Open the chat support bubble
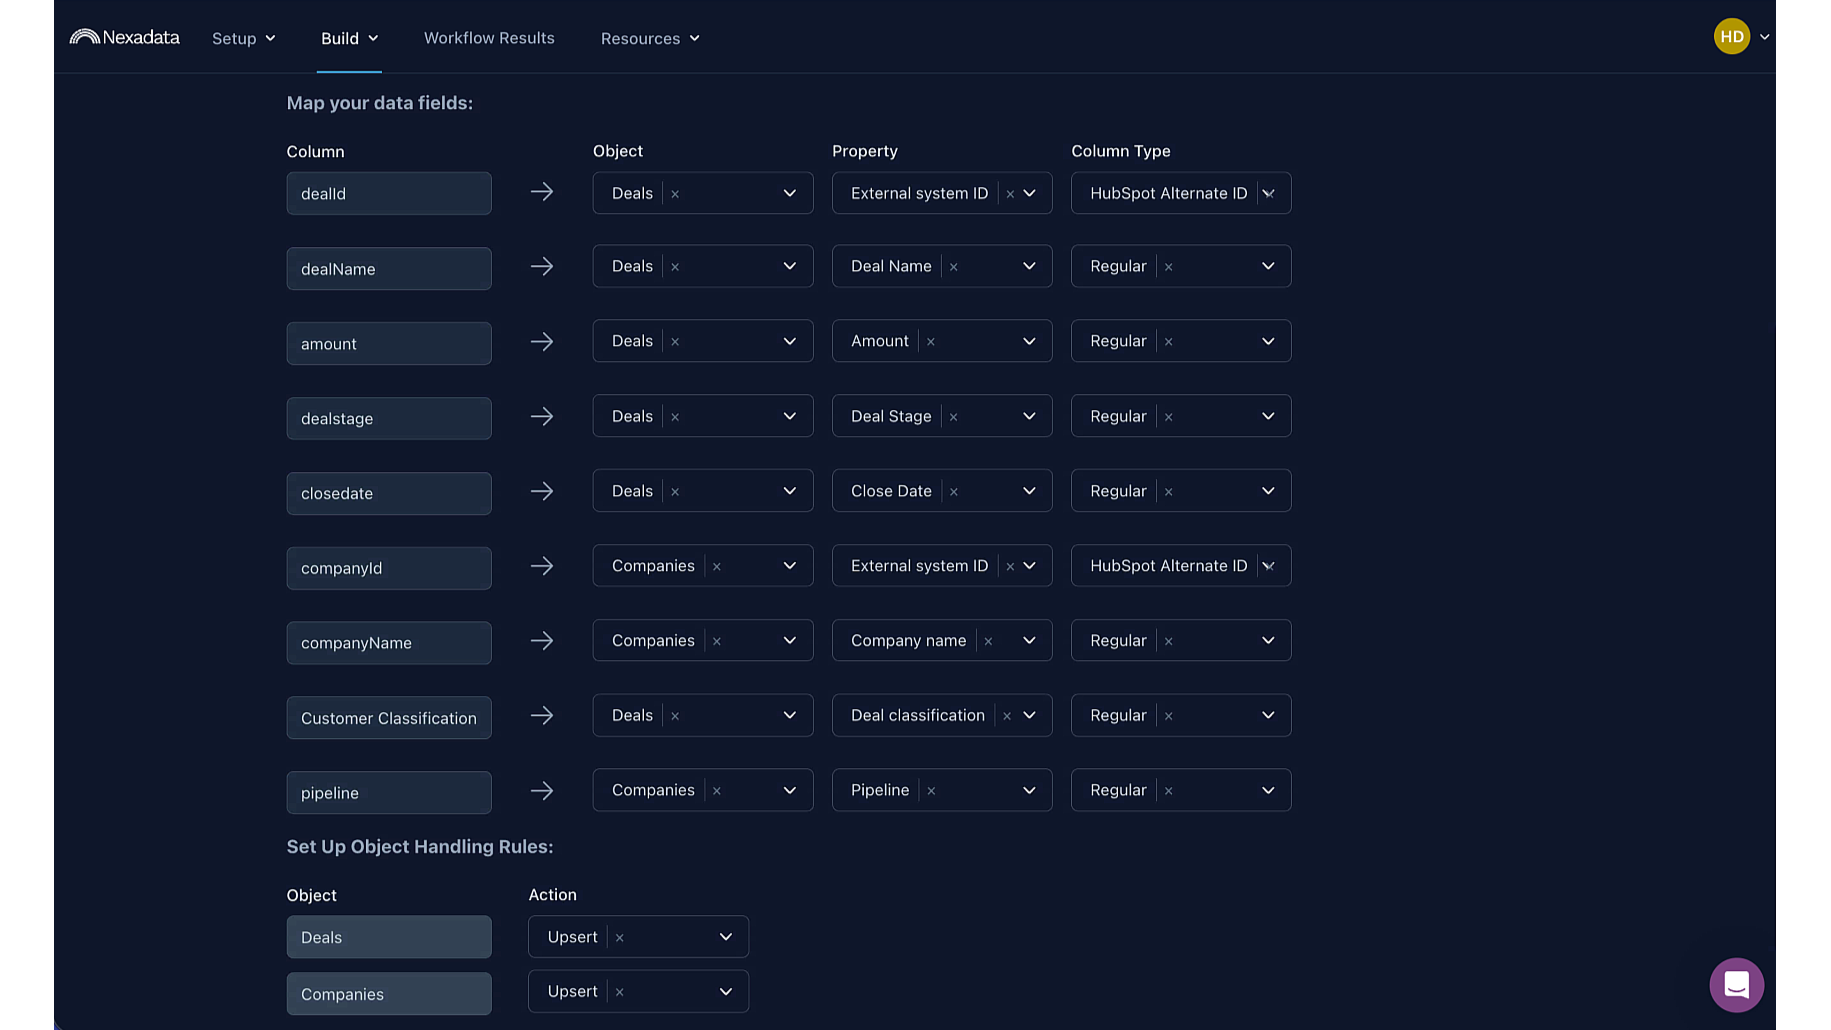This screenshot has height=1030, width=1831. click(1736, 985)
